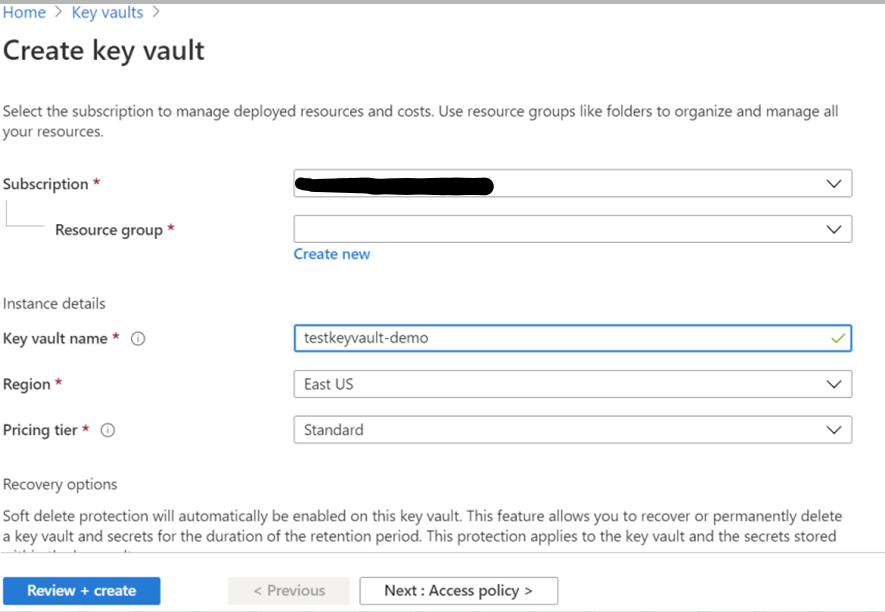Click Next: Access policy

[458, 590]
